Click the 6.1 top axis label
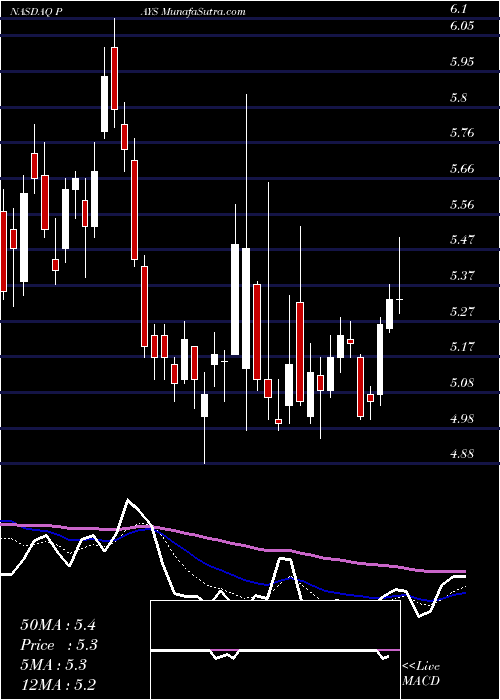The height and width of the screenshot is (700, 500). click(x=458, y=9)
